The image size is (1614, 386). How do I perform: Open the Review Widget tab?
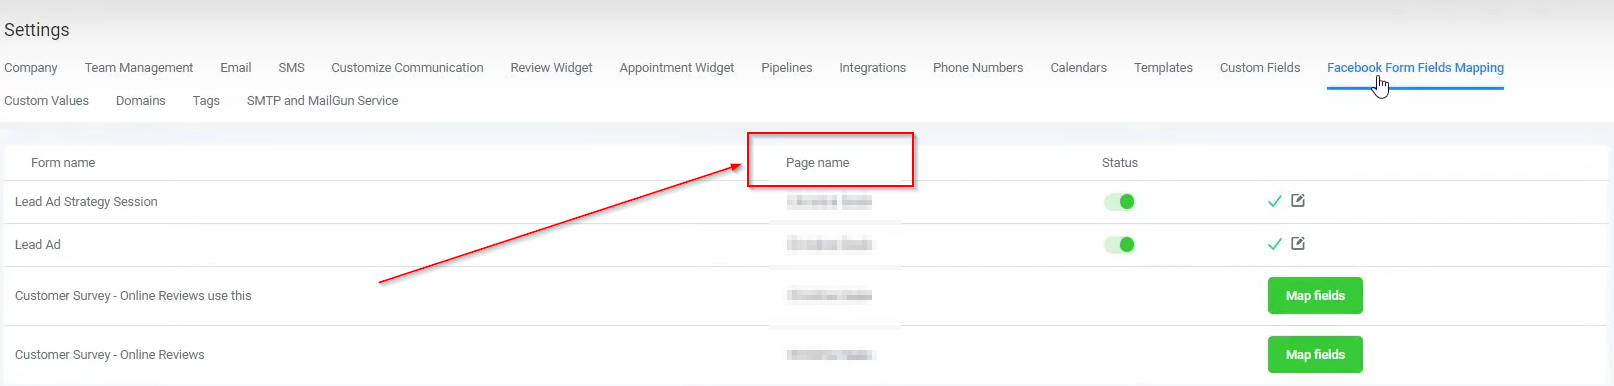tap(551, 68)
